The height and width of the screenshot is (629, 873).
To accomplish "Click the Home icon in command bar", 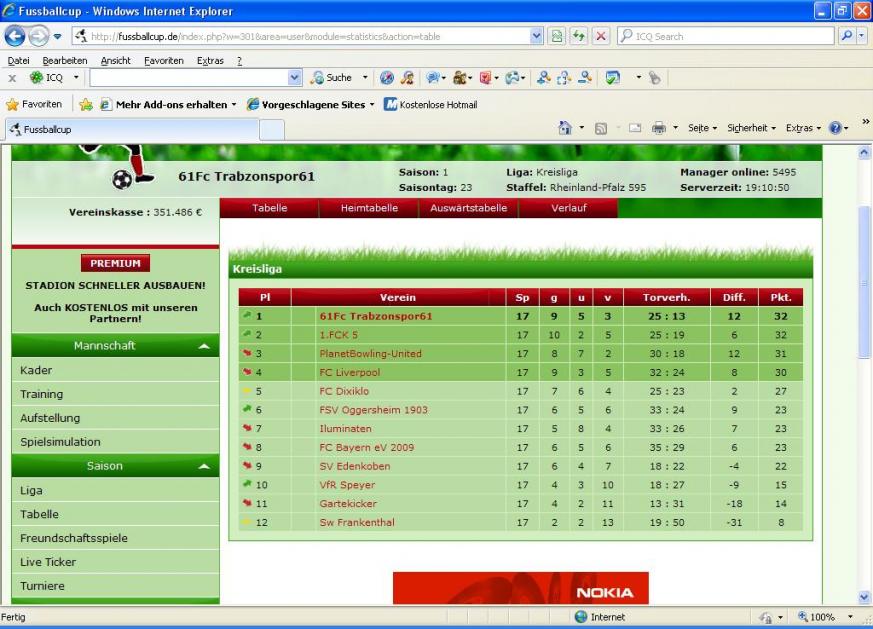I will pos(565,128).
